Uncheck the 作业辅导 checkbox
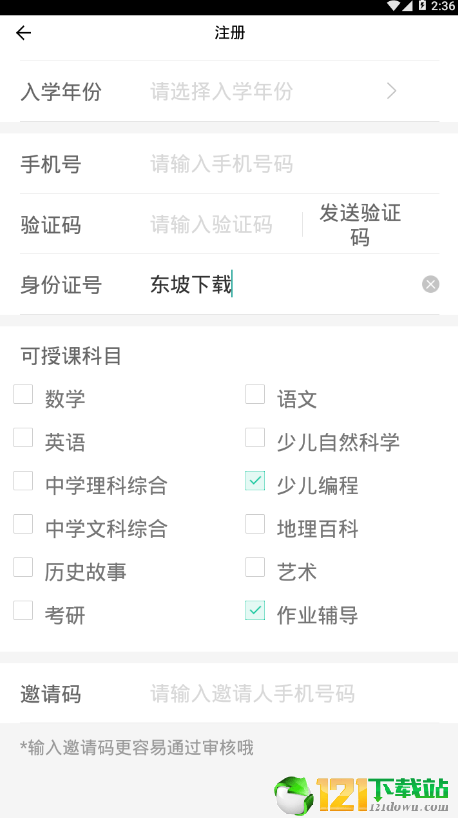The width and height of the screenshot is (458, 818). (255, 610)
